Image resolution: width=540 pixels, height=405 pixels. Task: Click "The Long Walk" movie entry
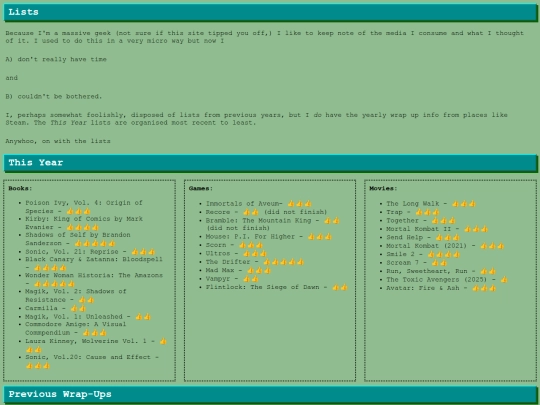pyautogui.click(x=431, y=204)
